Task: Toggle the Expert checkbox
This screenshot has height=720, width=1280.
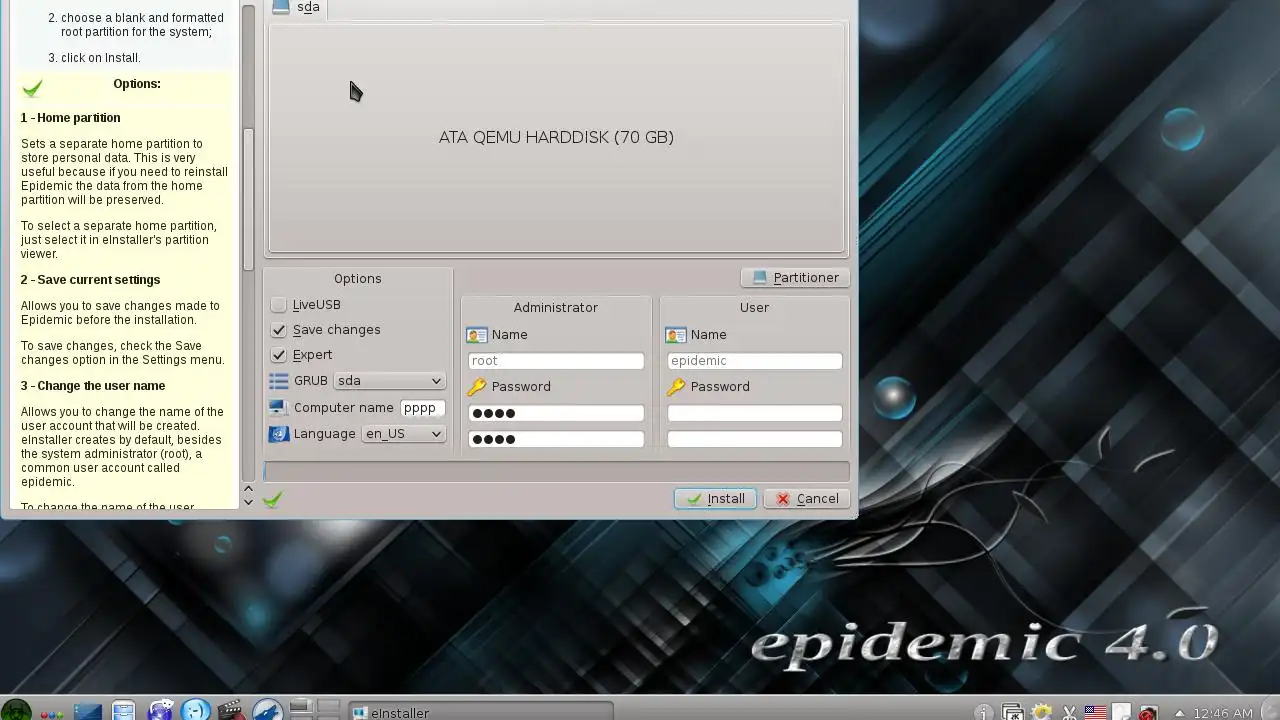Action: pyautogui.click(x=279, y=354)
